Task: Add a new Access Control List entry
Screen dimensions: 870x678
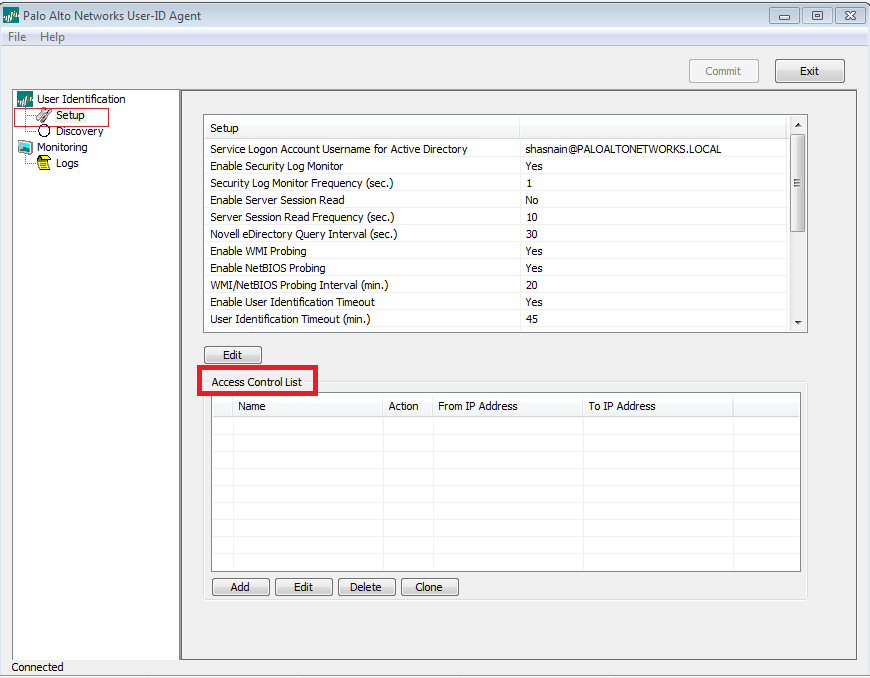Action: point(240,587)
